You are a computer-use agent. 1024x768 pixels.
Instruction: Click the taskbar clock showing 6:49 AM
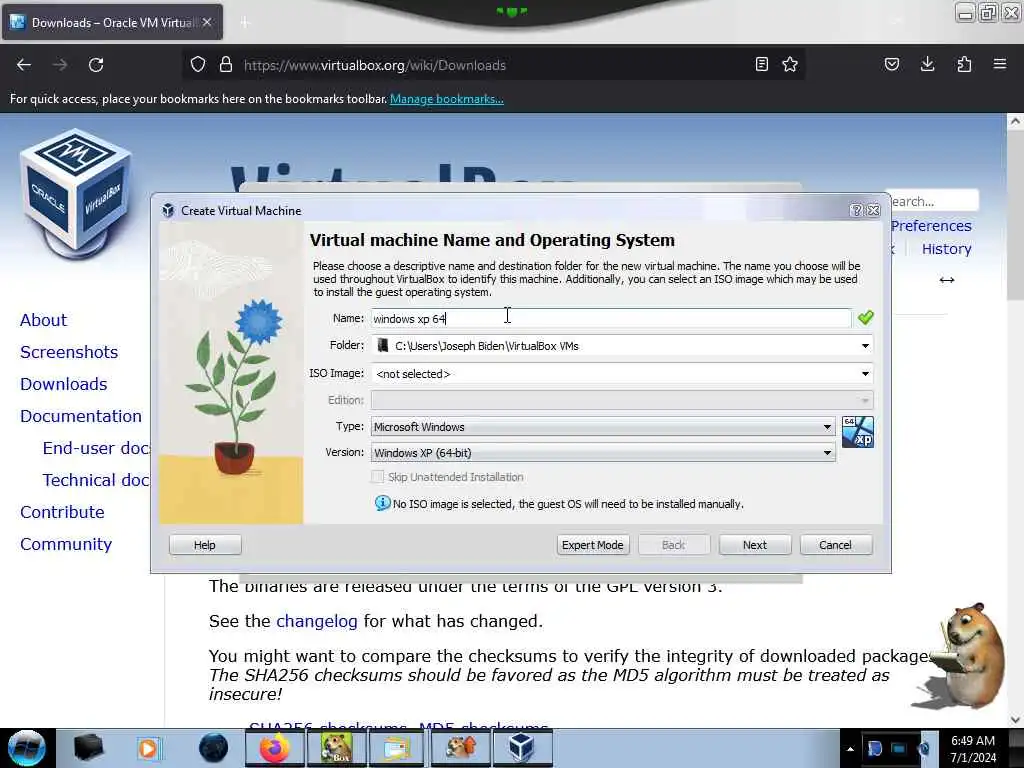[x=973, y=749]
